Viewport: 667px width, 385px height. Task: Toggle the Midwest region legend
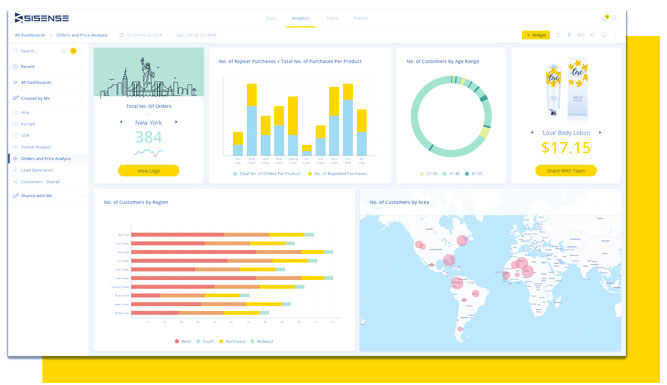click(x=262, y=341)
